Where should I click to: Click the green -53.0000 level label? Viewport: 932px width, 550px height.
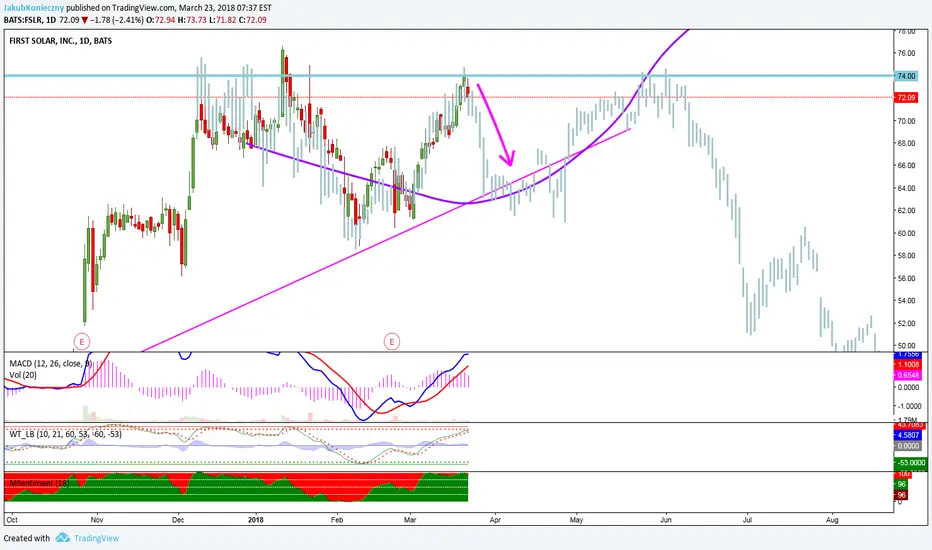point(910,463)
